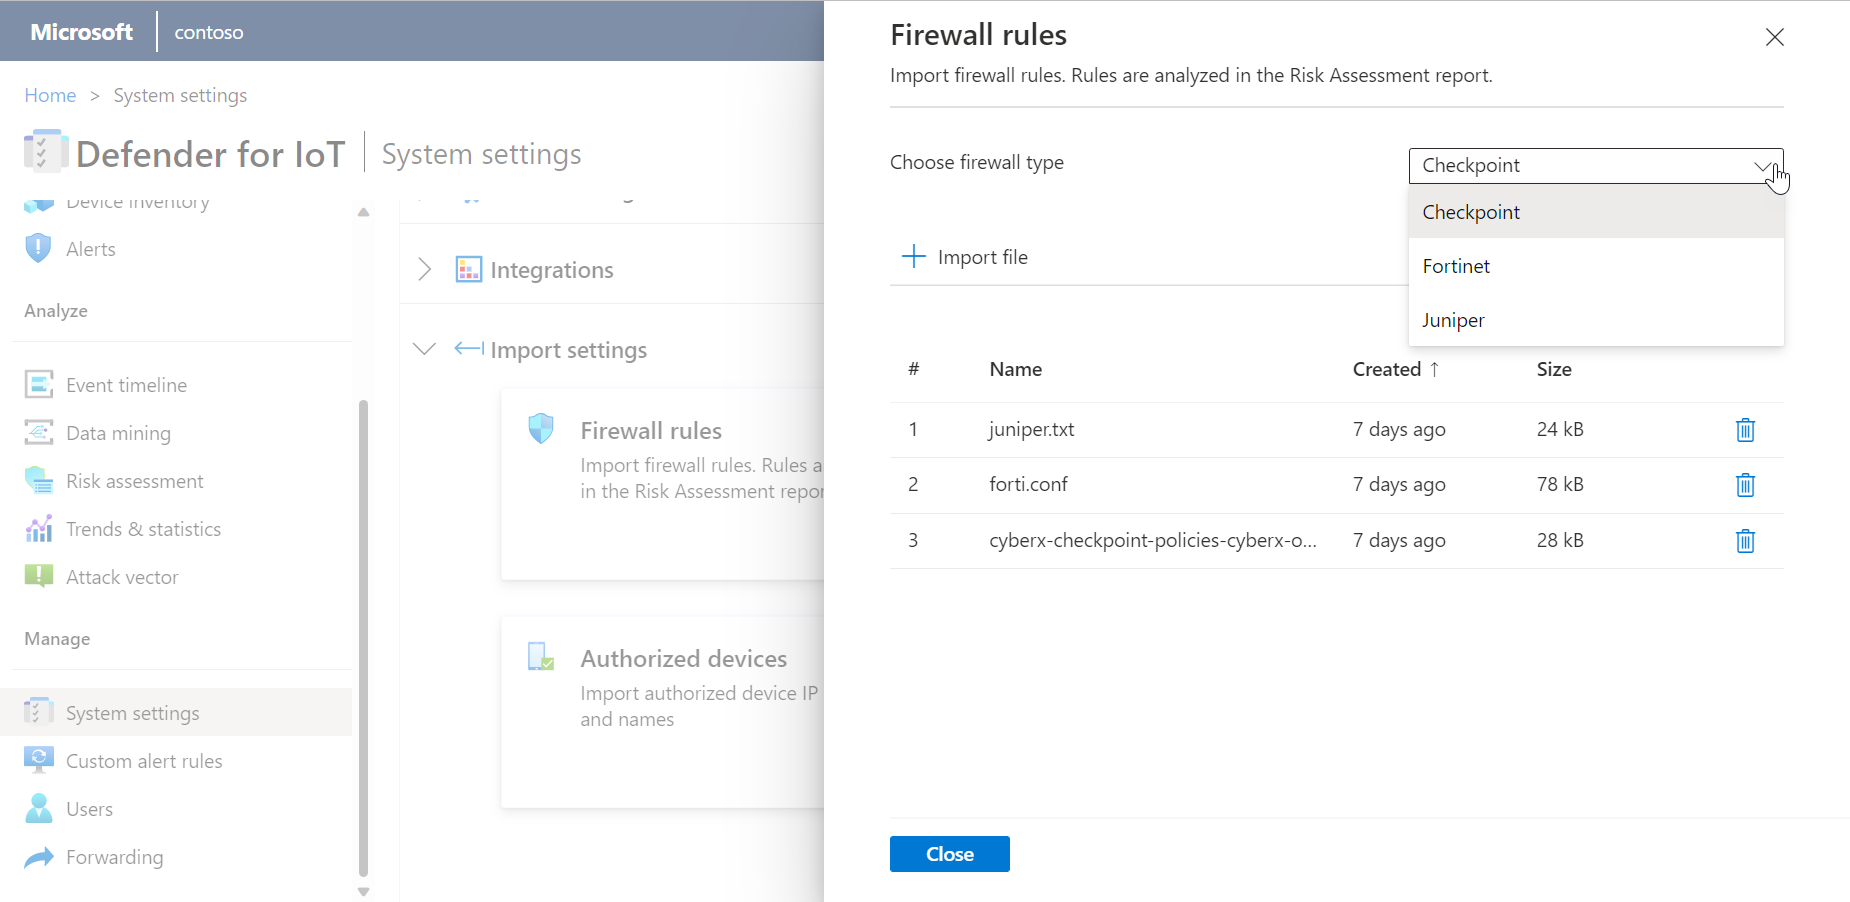Click the System settings sidebar icon
Viewport: 1850px width, 902px height.
click(39, 712)
